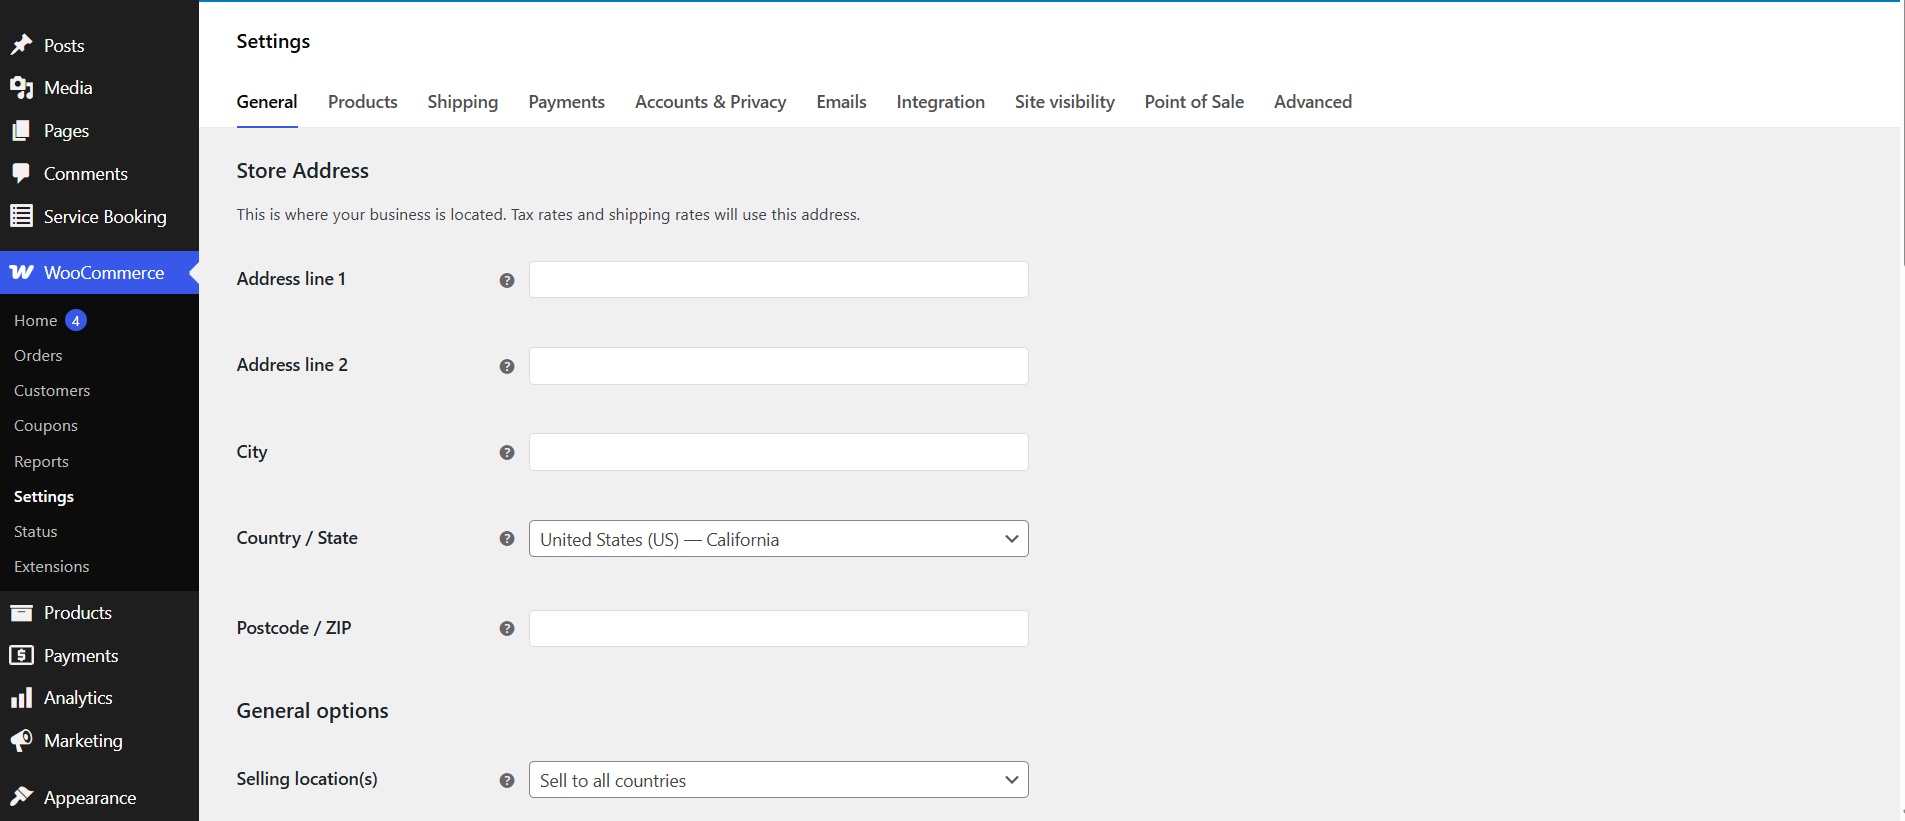Screen dimensions: 1905x821
Task: Switch to the Shipping settings tab
Action: (x=462, y=102)
